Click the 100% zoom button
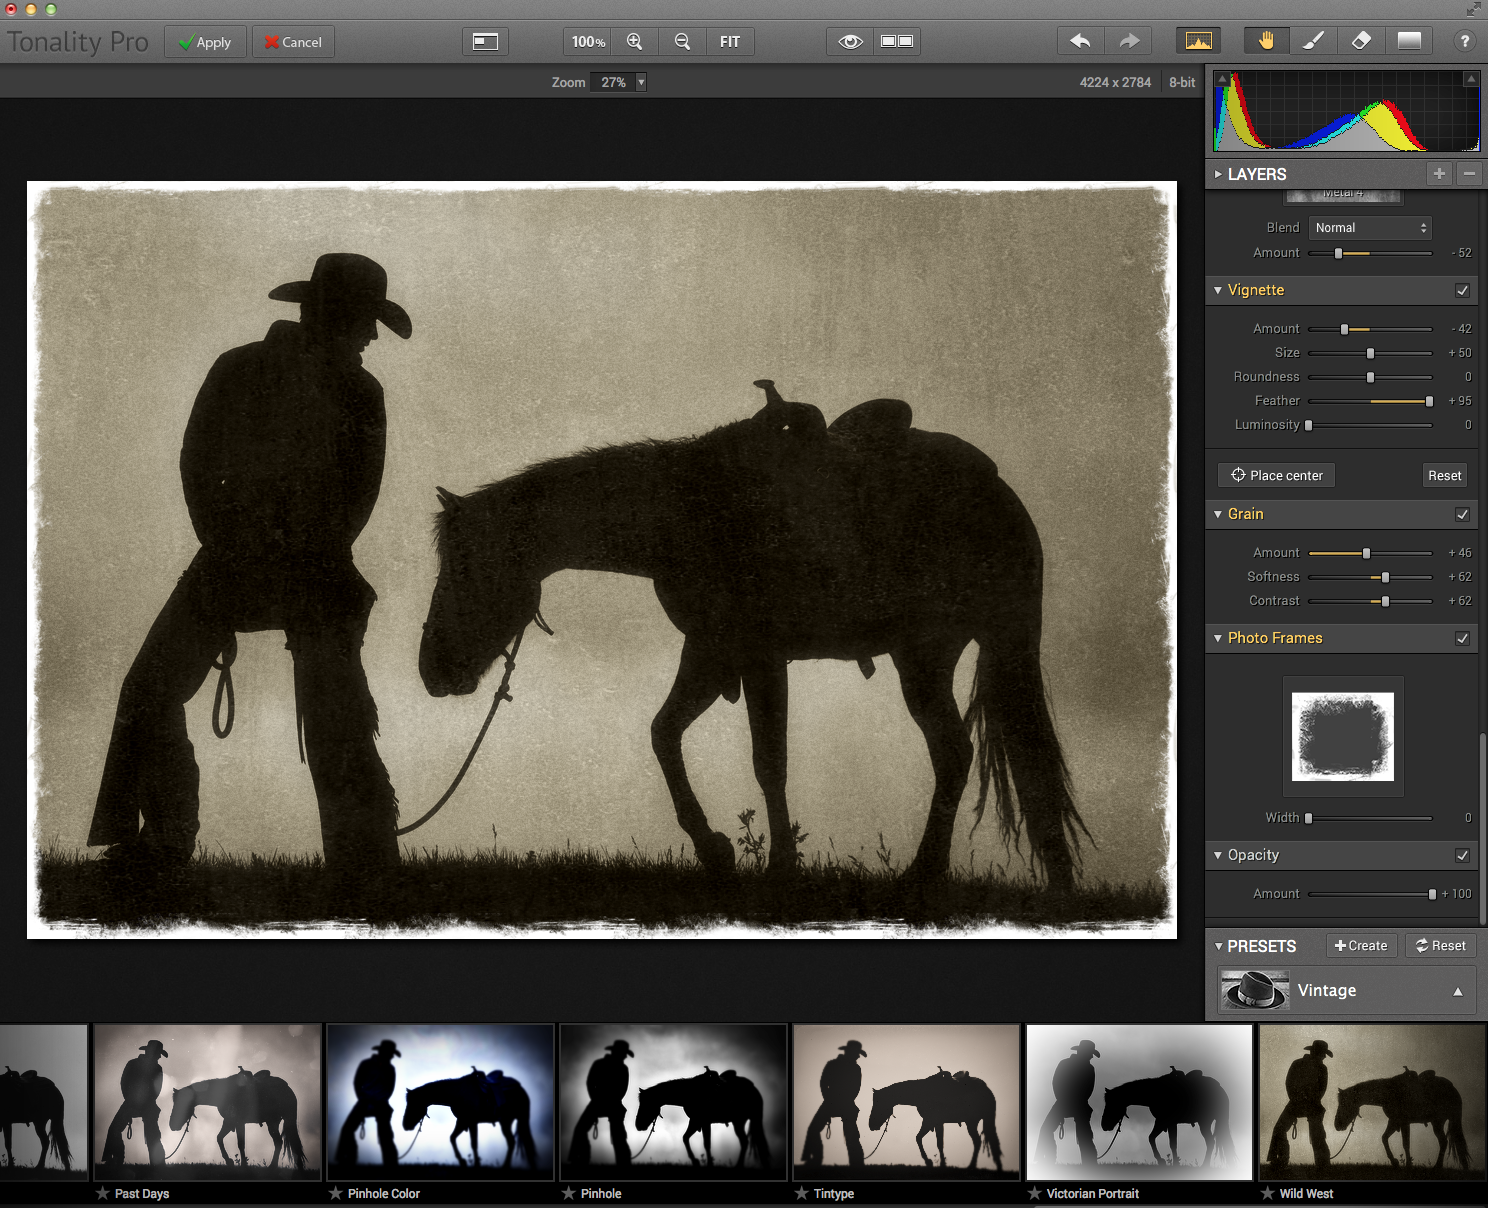The height and width of the screenshot is (1208, 1488). click(588, 41)
